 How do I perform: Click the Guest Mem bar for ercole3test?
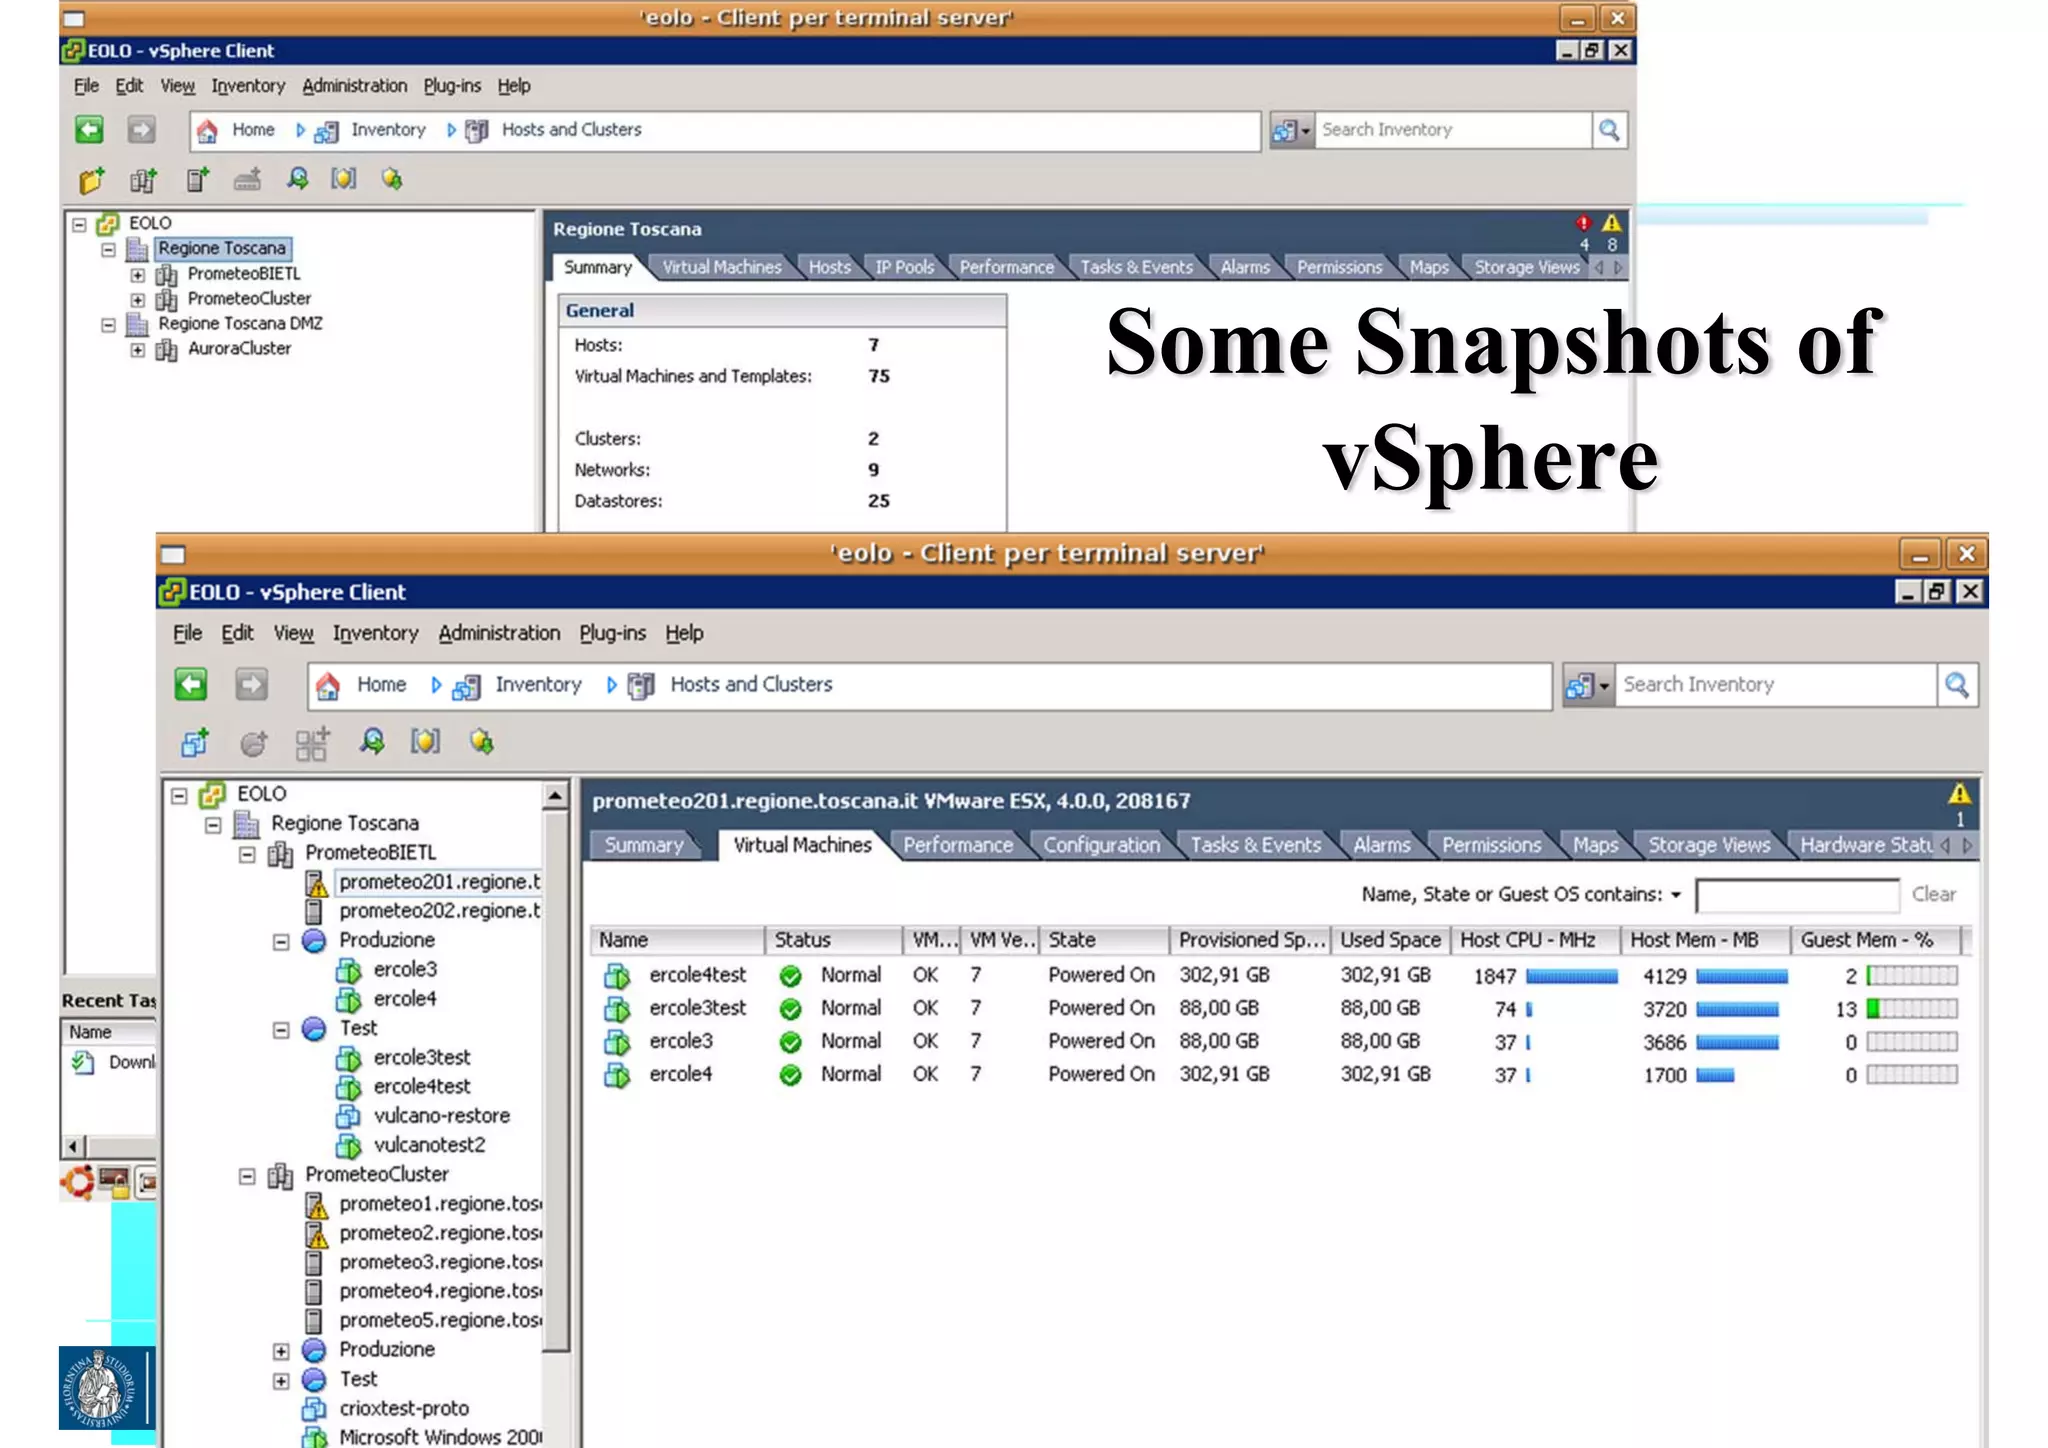1911,1009
